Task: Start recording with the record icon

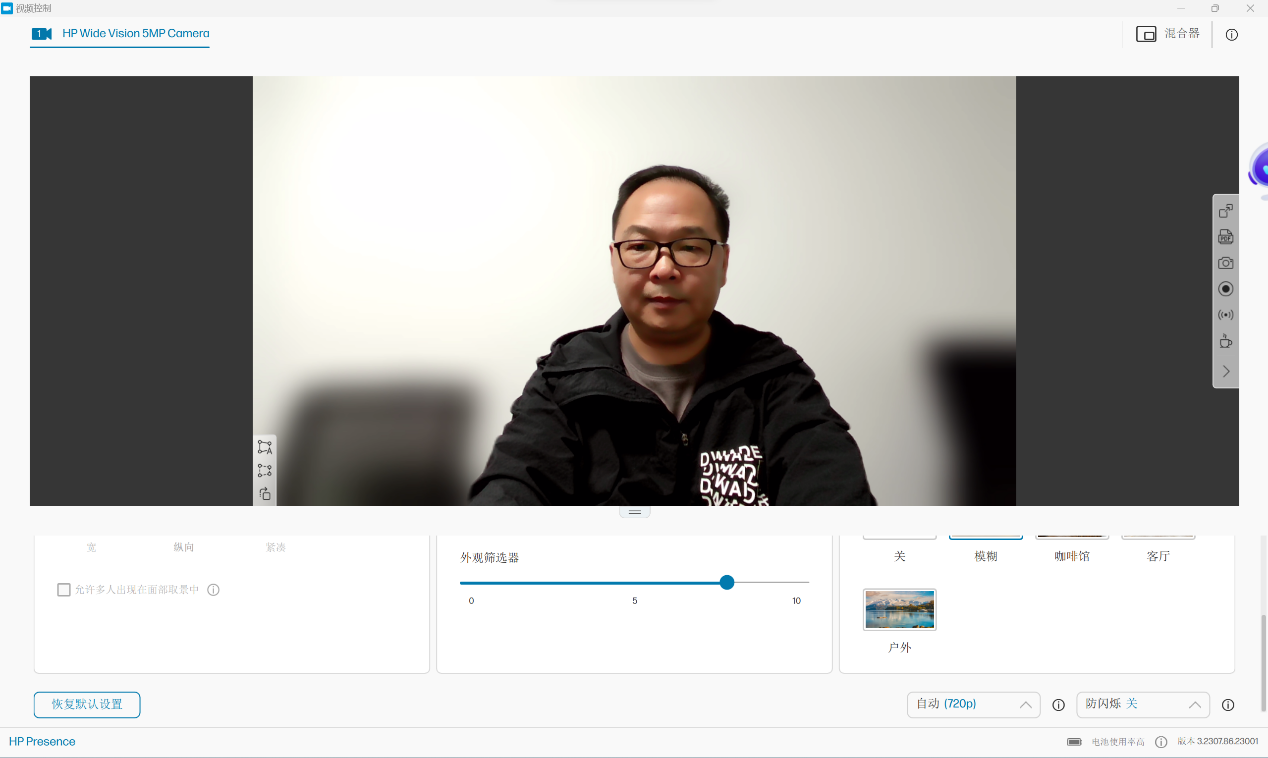Action: tap(1225, 289)
